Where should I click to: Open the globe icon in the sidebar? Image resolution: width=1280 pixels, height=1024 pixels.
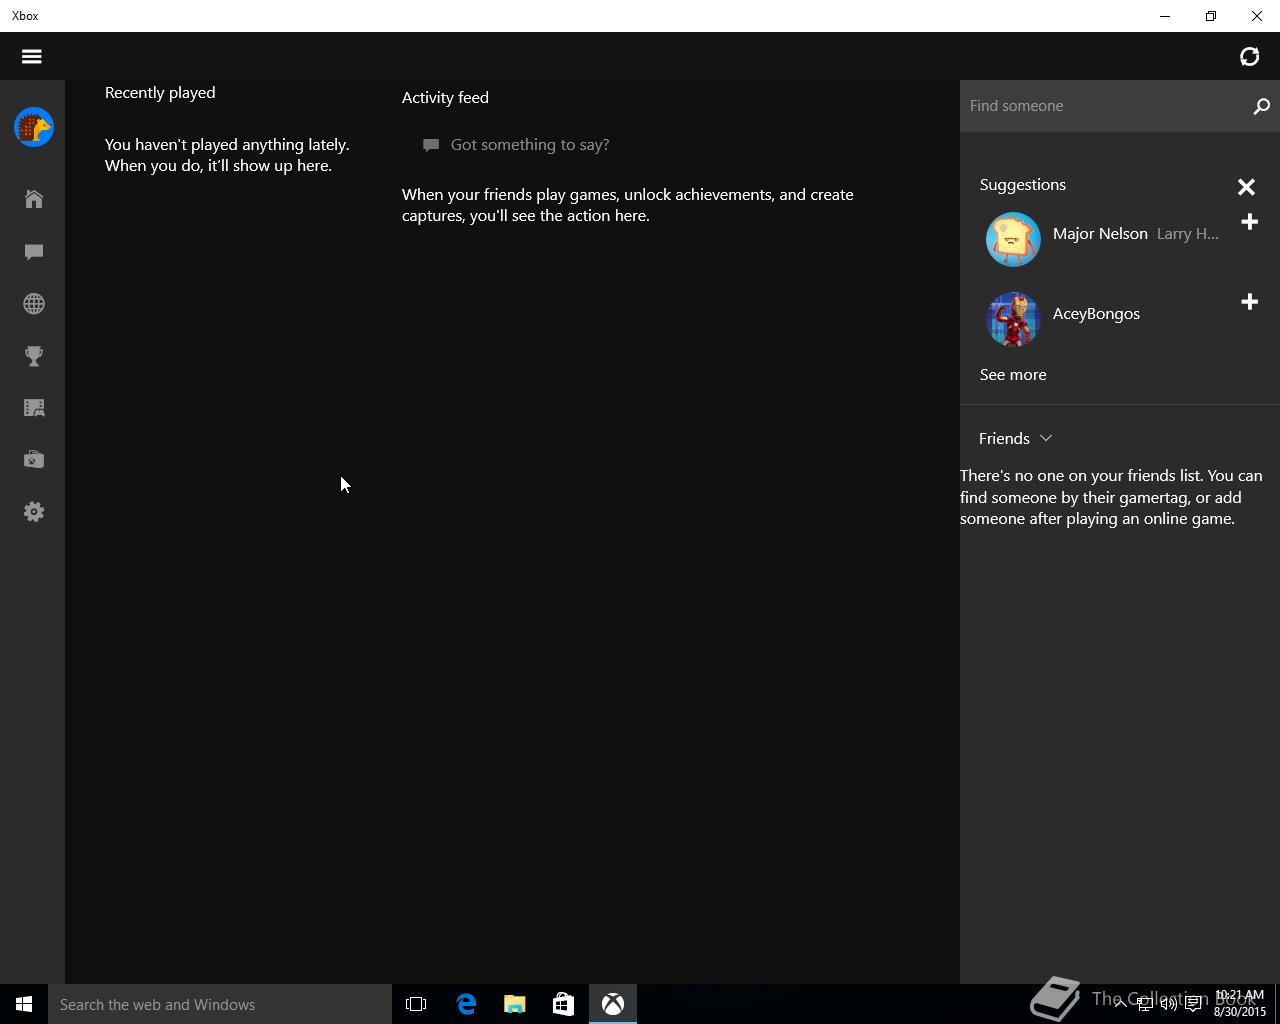pos(34,304)
